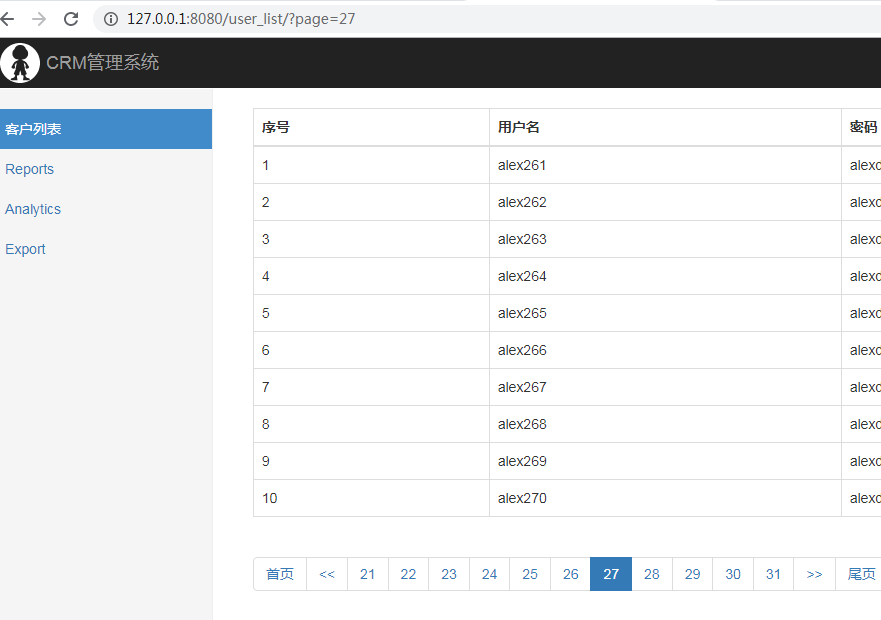Open Analytics in the sidebar

[x=33, y=209]
